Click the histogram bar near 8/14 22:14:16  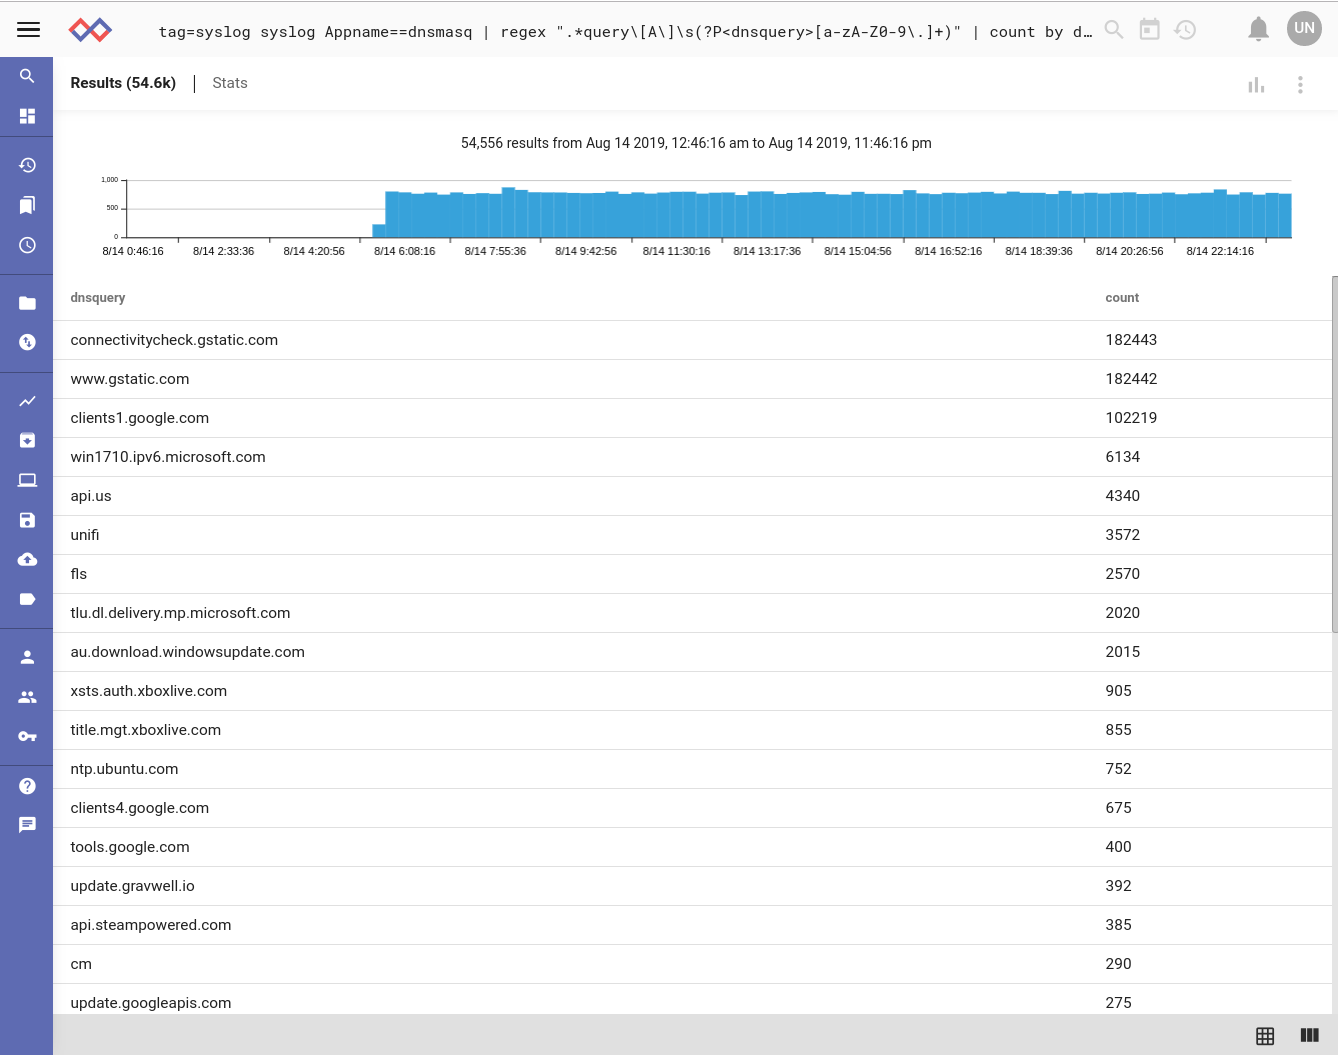pyautogui.click(x=1220, y=213)
